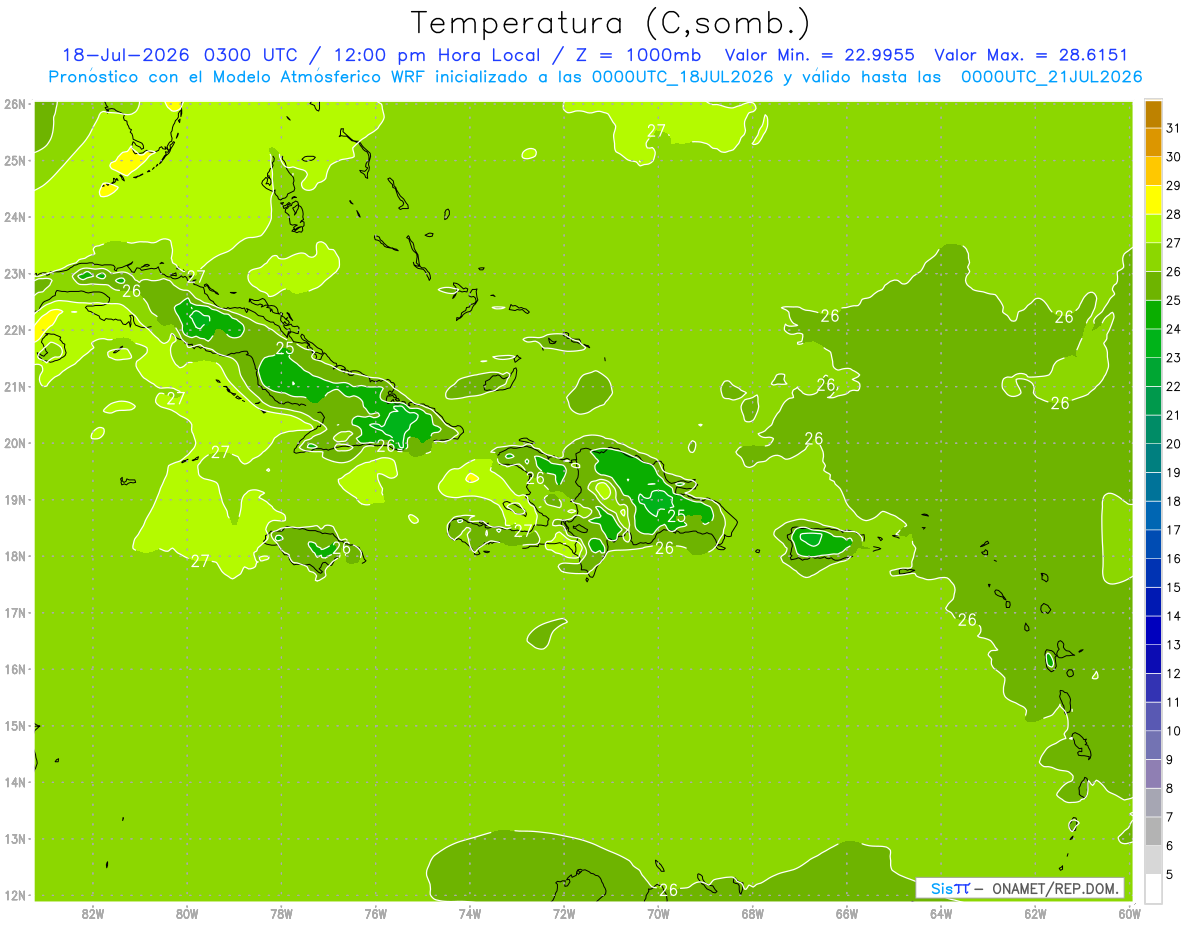Click the 19N latitude axis label
The image size is (1200, 927).
click(x=14, y=499)
